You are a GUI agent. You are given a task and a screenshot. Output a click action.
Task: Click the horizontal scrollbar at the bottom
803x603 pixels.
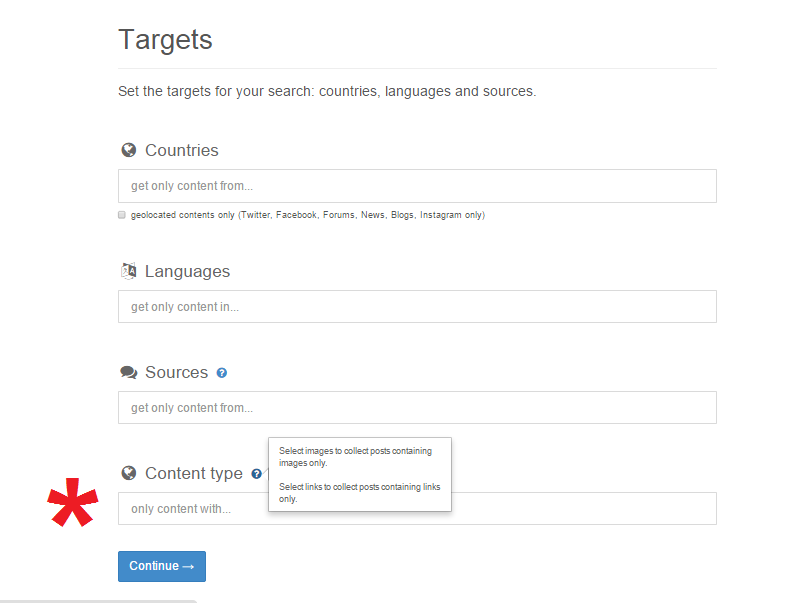pos(100,600)
